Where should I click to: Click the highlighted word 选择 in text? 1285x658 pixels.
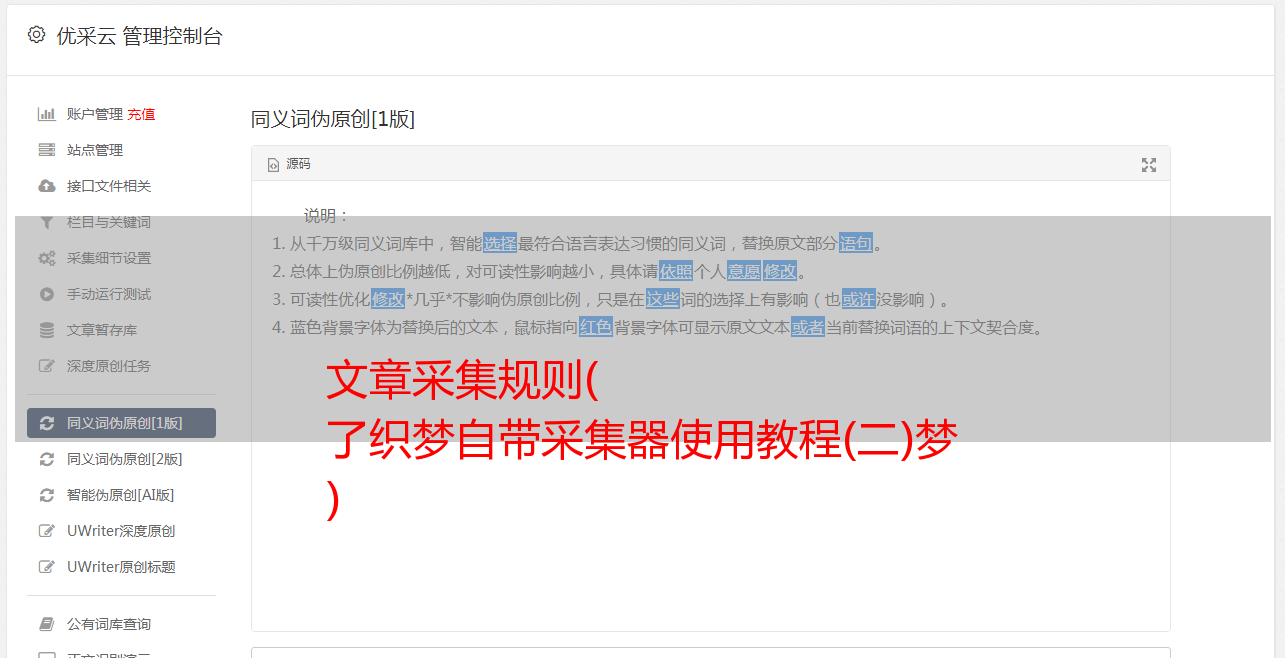[x=500, y=243]
